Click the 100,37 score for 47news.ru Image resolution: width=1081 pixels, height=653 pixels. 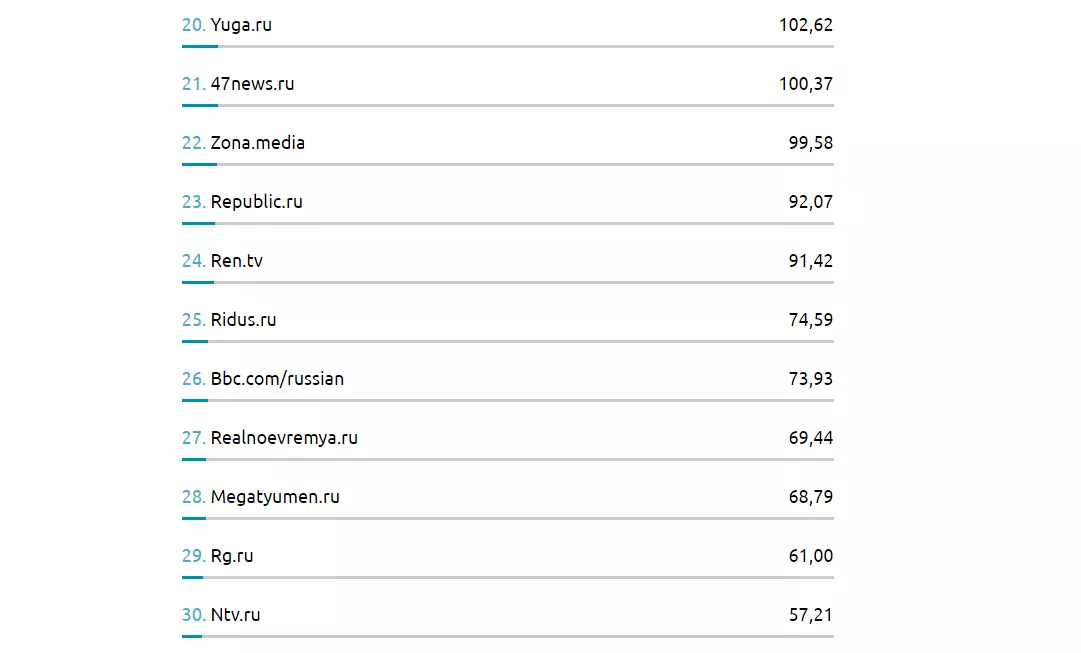[x=805, y=84]
